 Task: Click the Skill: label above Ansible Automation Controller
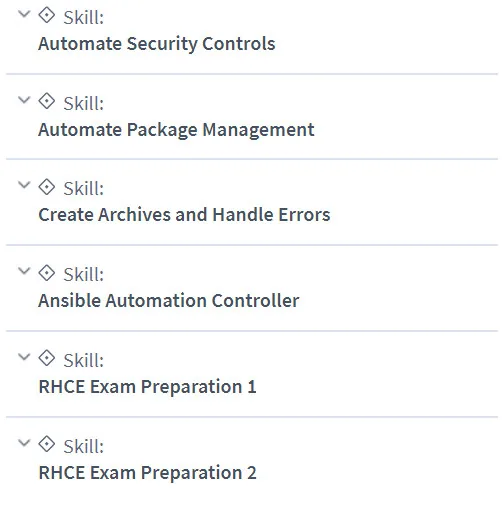click(x=84, y=275)
